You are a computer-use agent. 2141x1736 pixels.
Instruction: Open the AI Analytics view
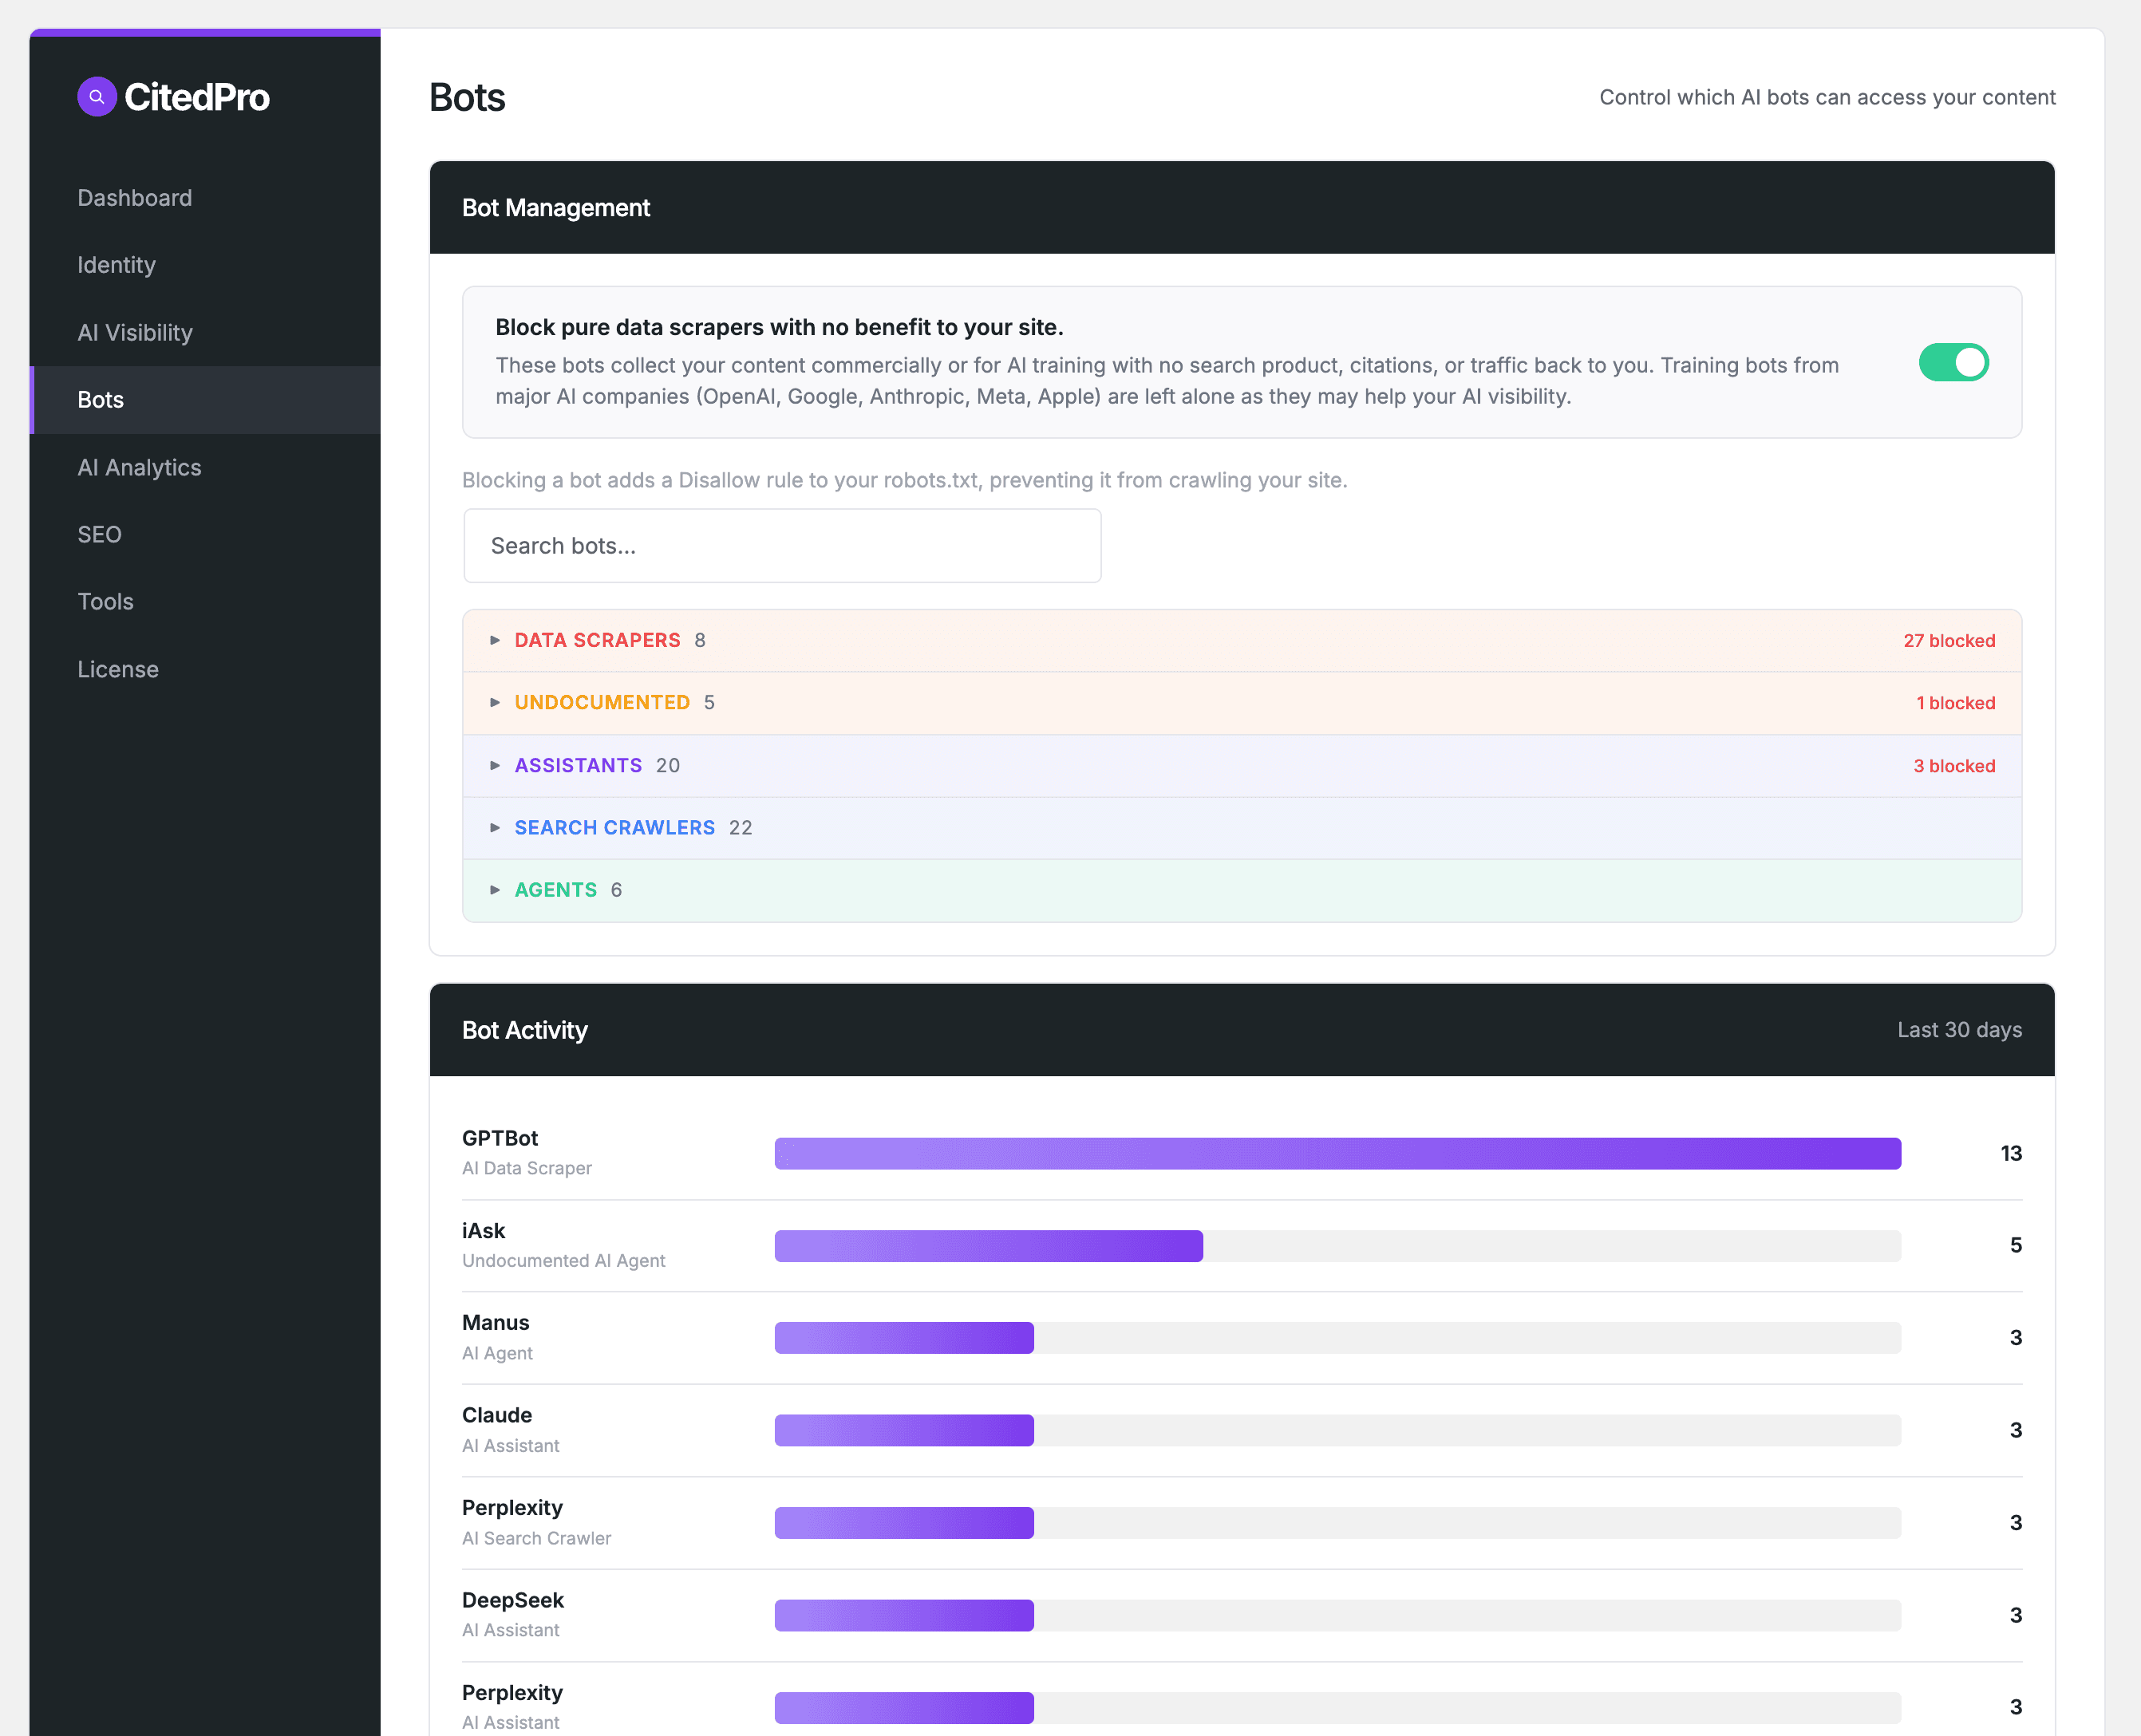(139, 467)
